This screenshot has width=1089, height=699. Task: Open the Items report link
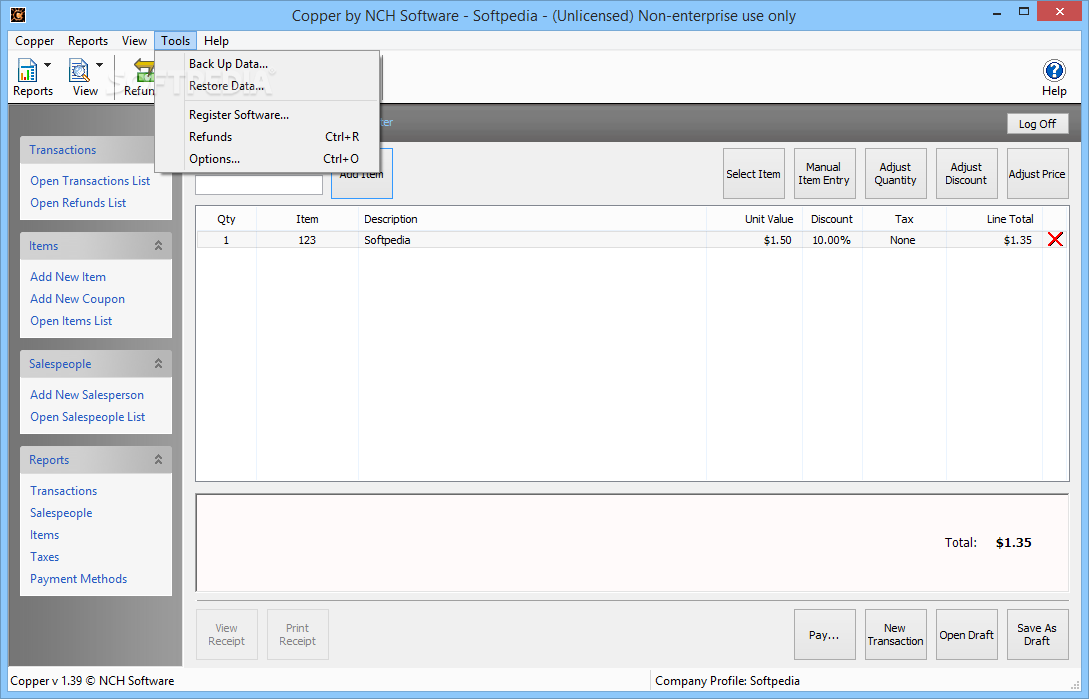pyautogui.click(x=44, y=535)
